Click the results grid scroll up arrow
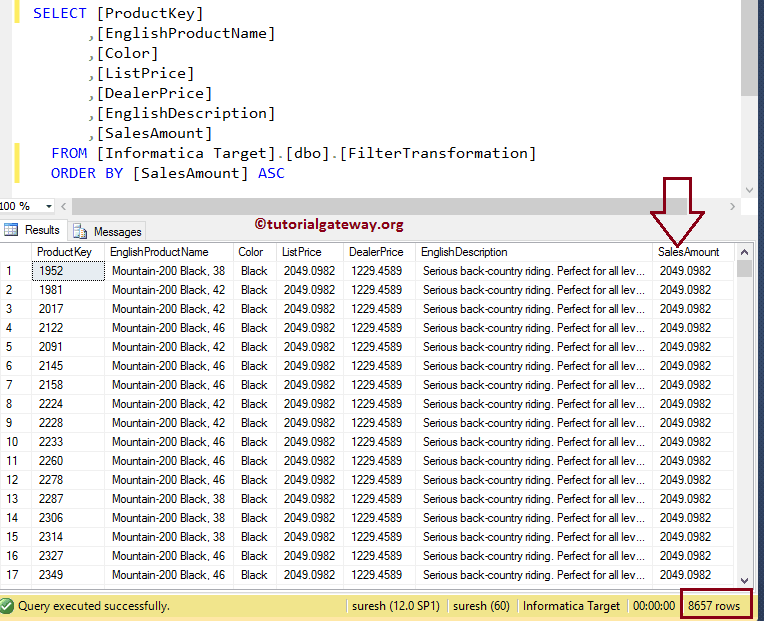The image size is (764, 621). tap(744, 252)
